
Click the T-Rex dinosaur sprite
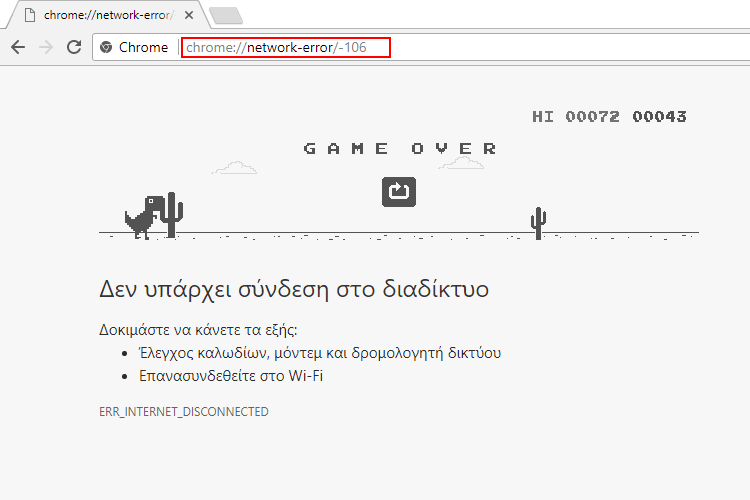point(144,217)
